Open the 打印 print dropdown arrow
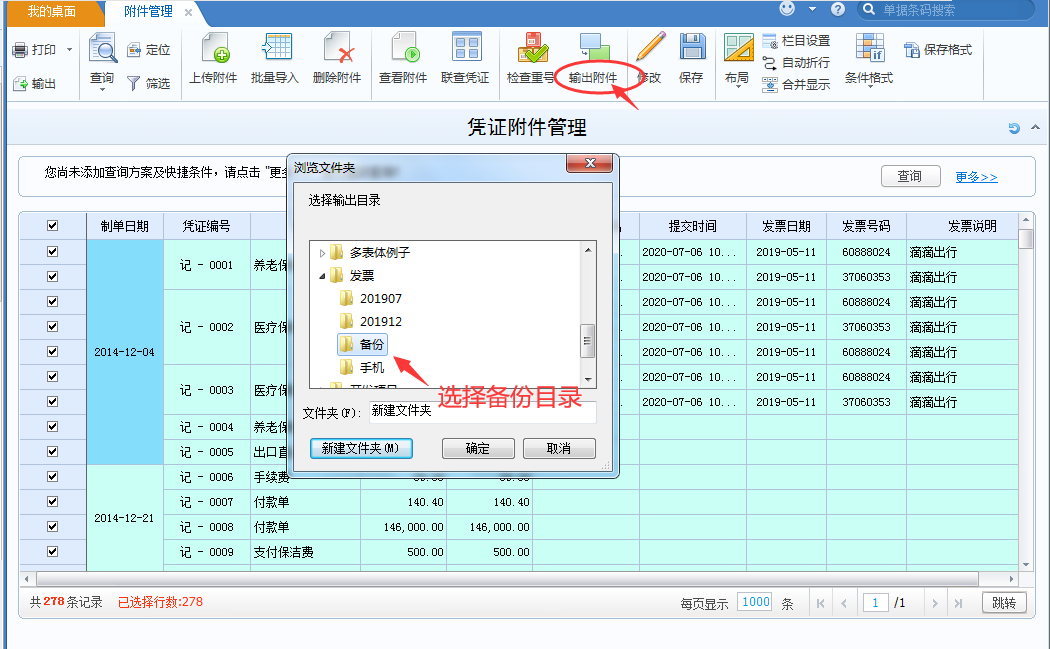Image resolution: width=1050 pixels, height=649 pixels. 69,50
